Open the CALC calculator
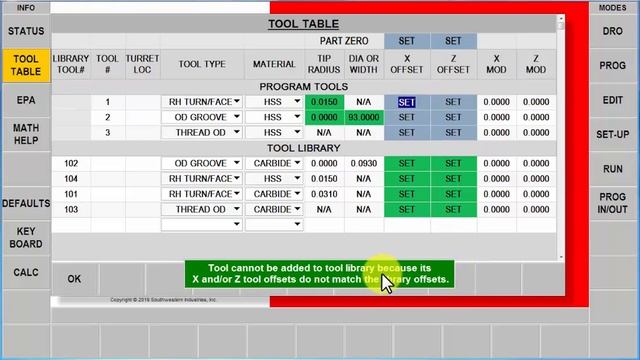Viewport: 640px width, 360px height. pyautogui.click(x=26, y=272)
